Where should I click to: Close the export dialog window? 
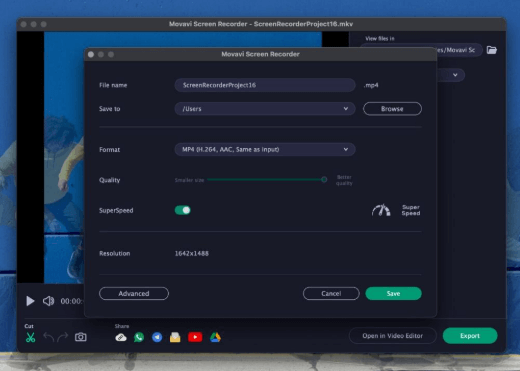pos(91,54)
